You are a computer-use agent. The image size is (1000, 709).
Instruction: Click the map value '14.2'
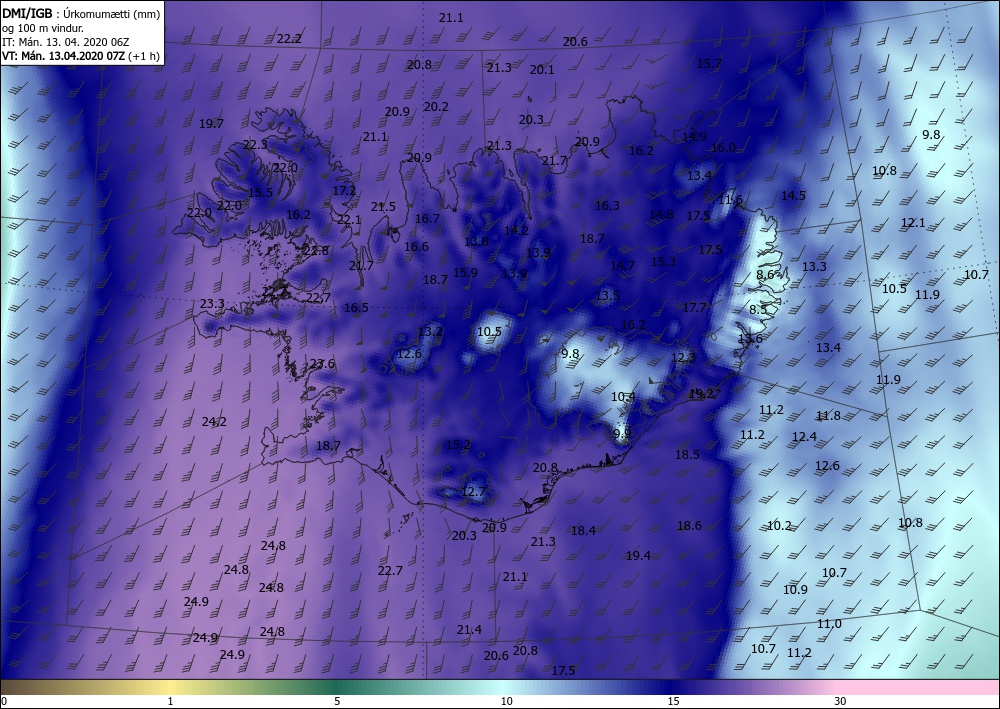click(x=516, y=231)
